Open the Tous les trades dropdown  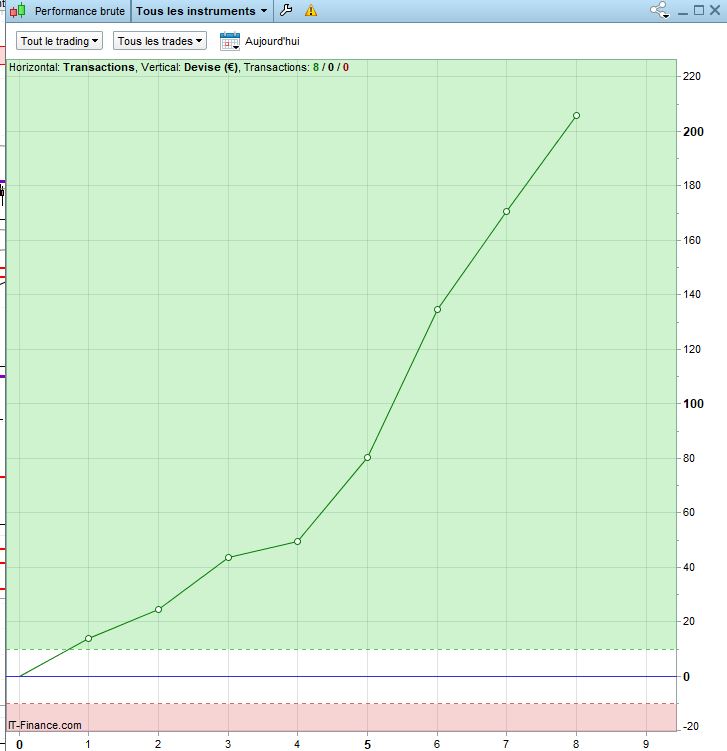pos(160,41)
